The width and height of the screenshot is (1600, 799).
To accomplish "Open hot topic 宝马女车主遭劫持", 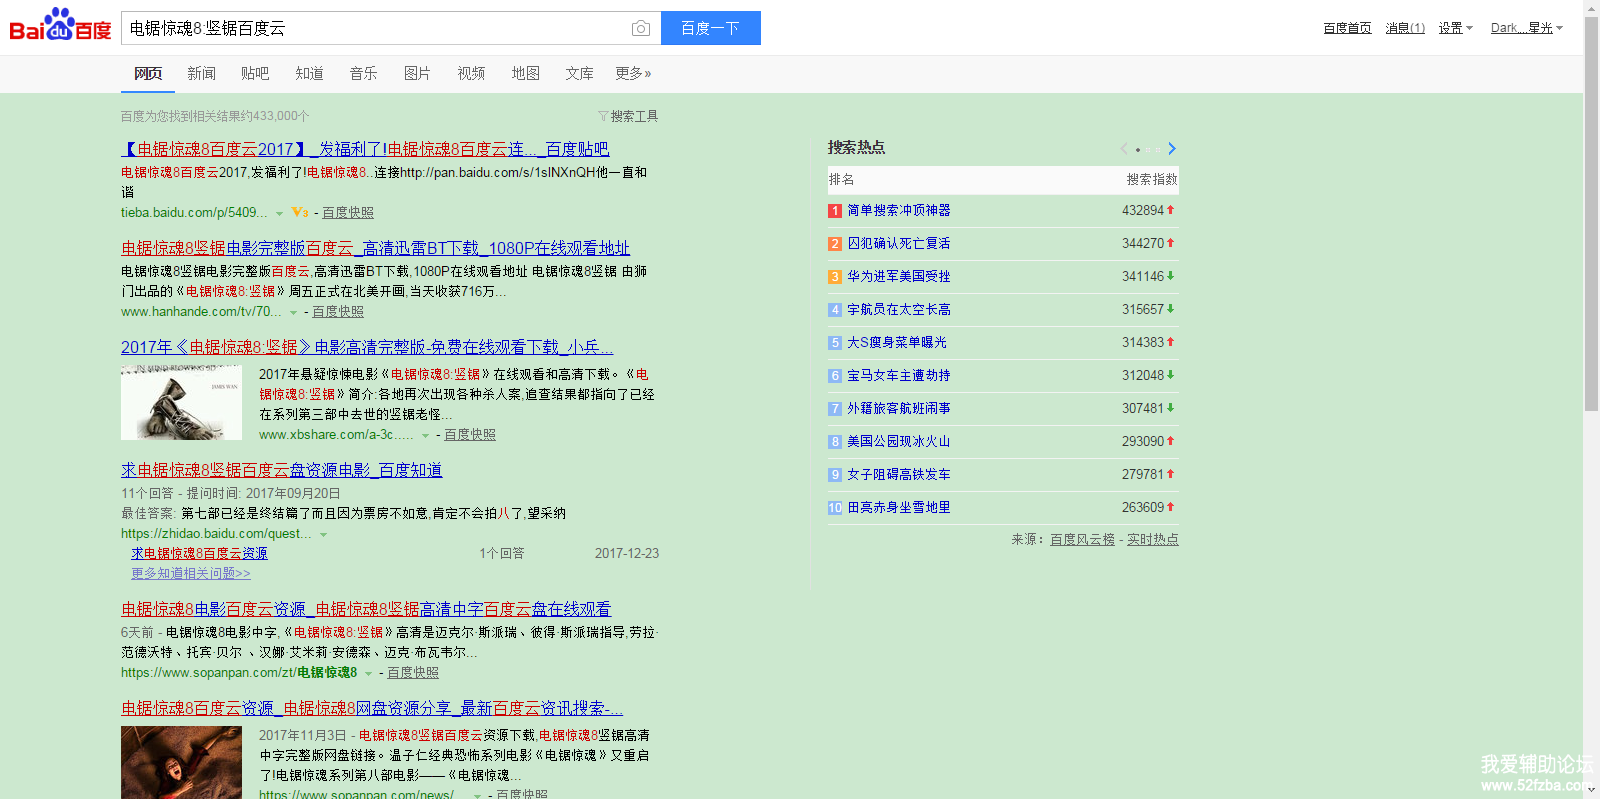I will click(899, 375).
